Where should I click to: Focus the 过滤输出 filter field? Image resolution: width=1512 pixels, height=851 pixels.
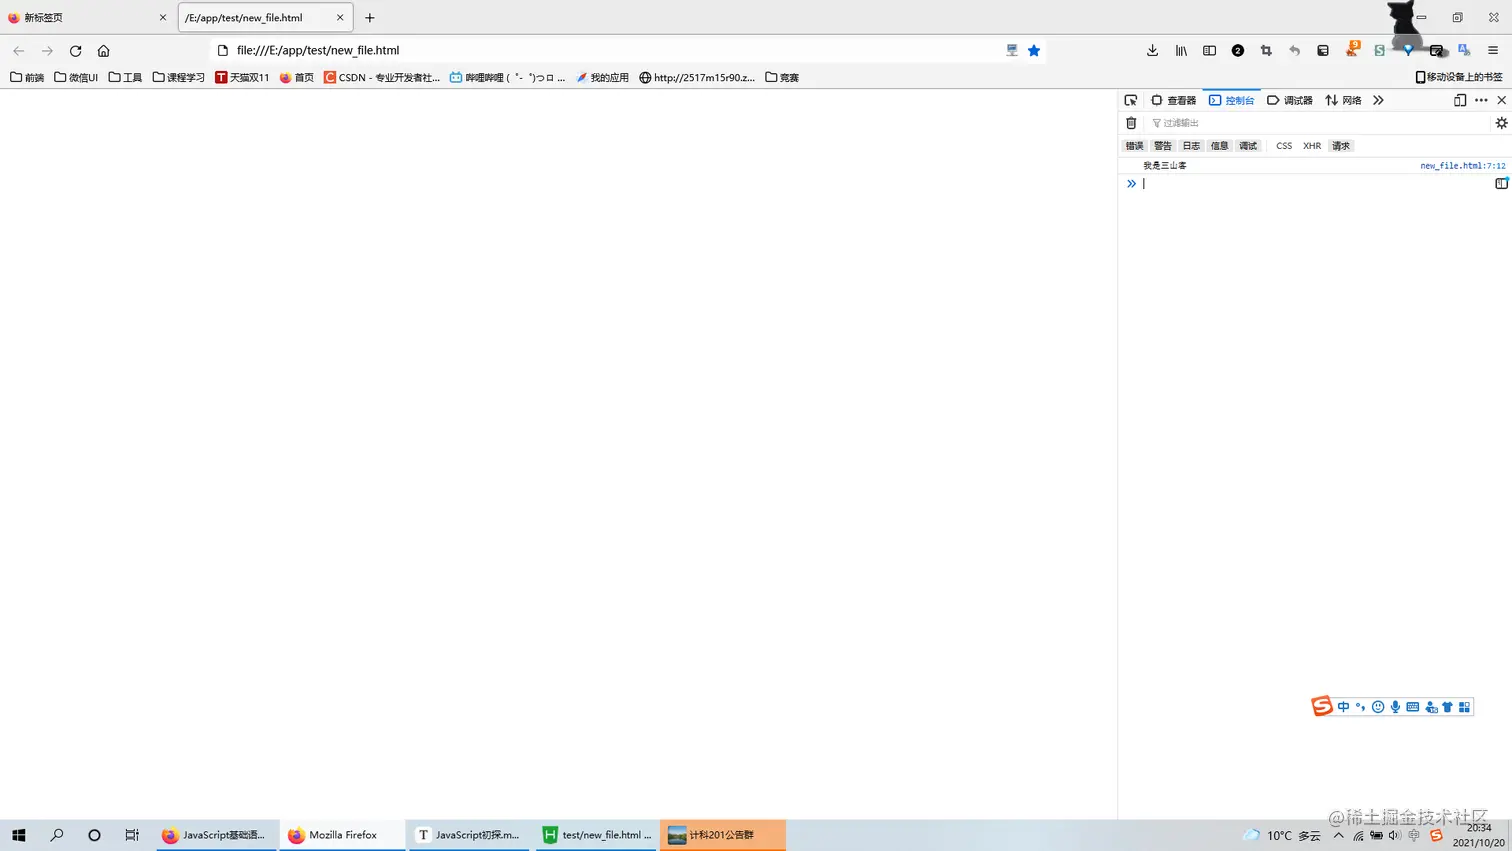(1317, 123)
